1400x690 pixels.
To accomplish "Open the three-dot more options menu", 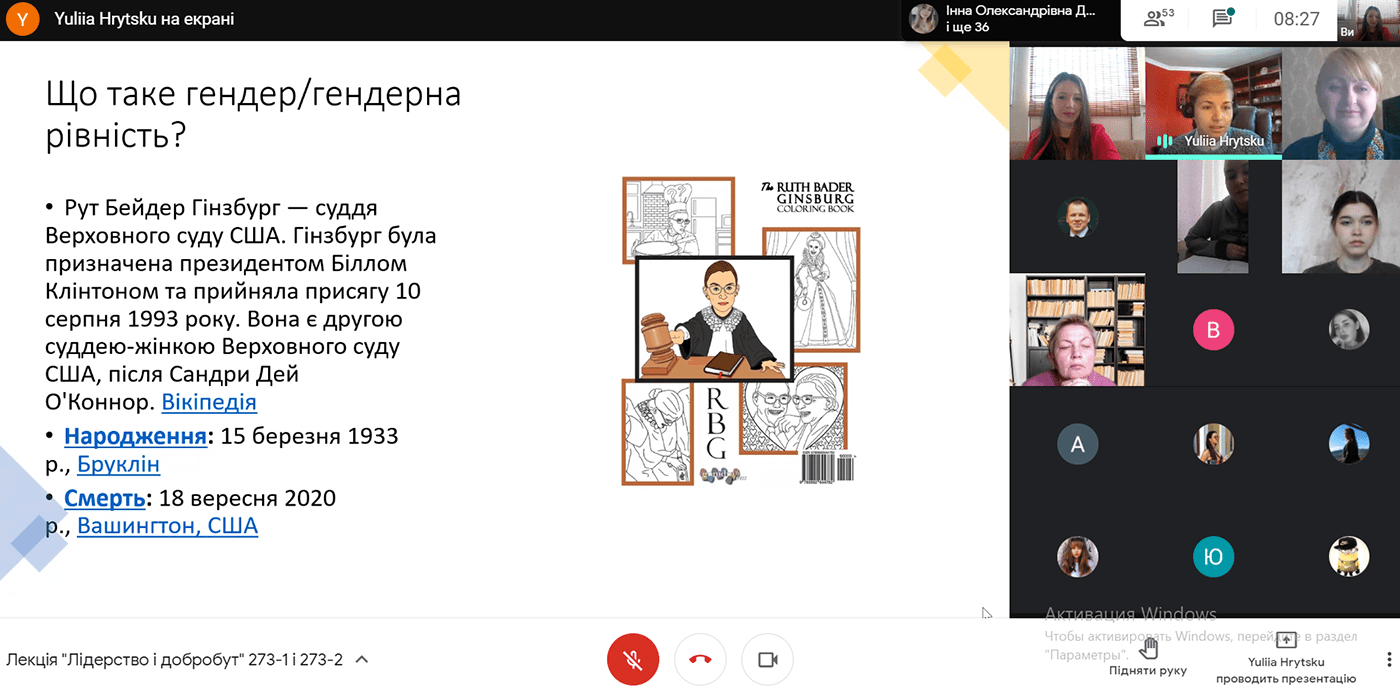I will (1388, 660).
